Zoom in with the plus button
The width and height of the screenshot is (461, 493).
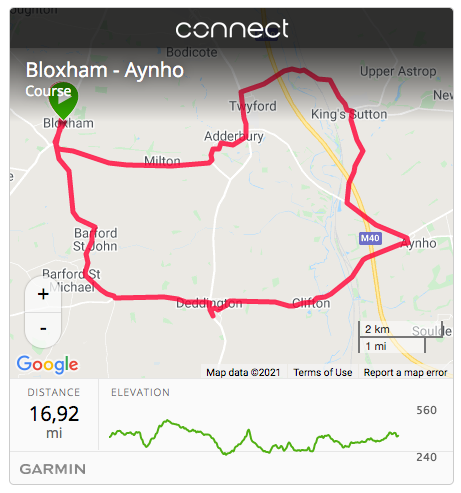43,294
